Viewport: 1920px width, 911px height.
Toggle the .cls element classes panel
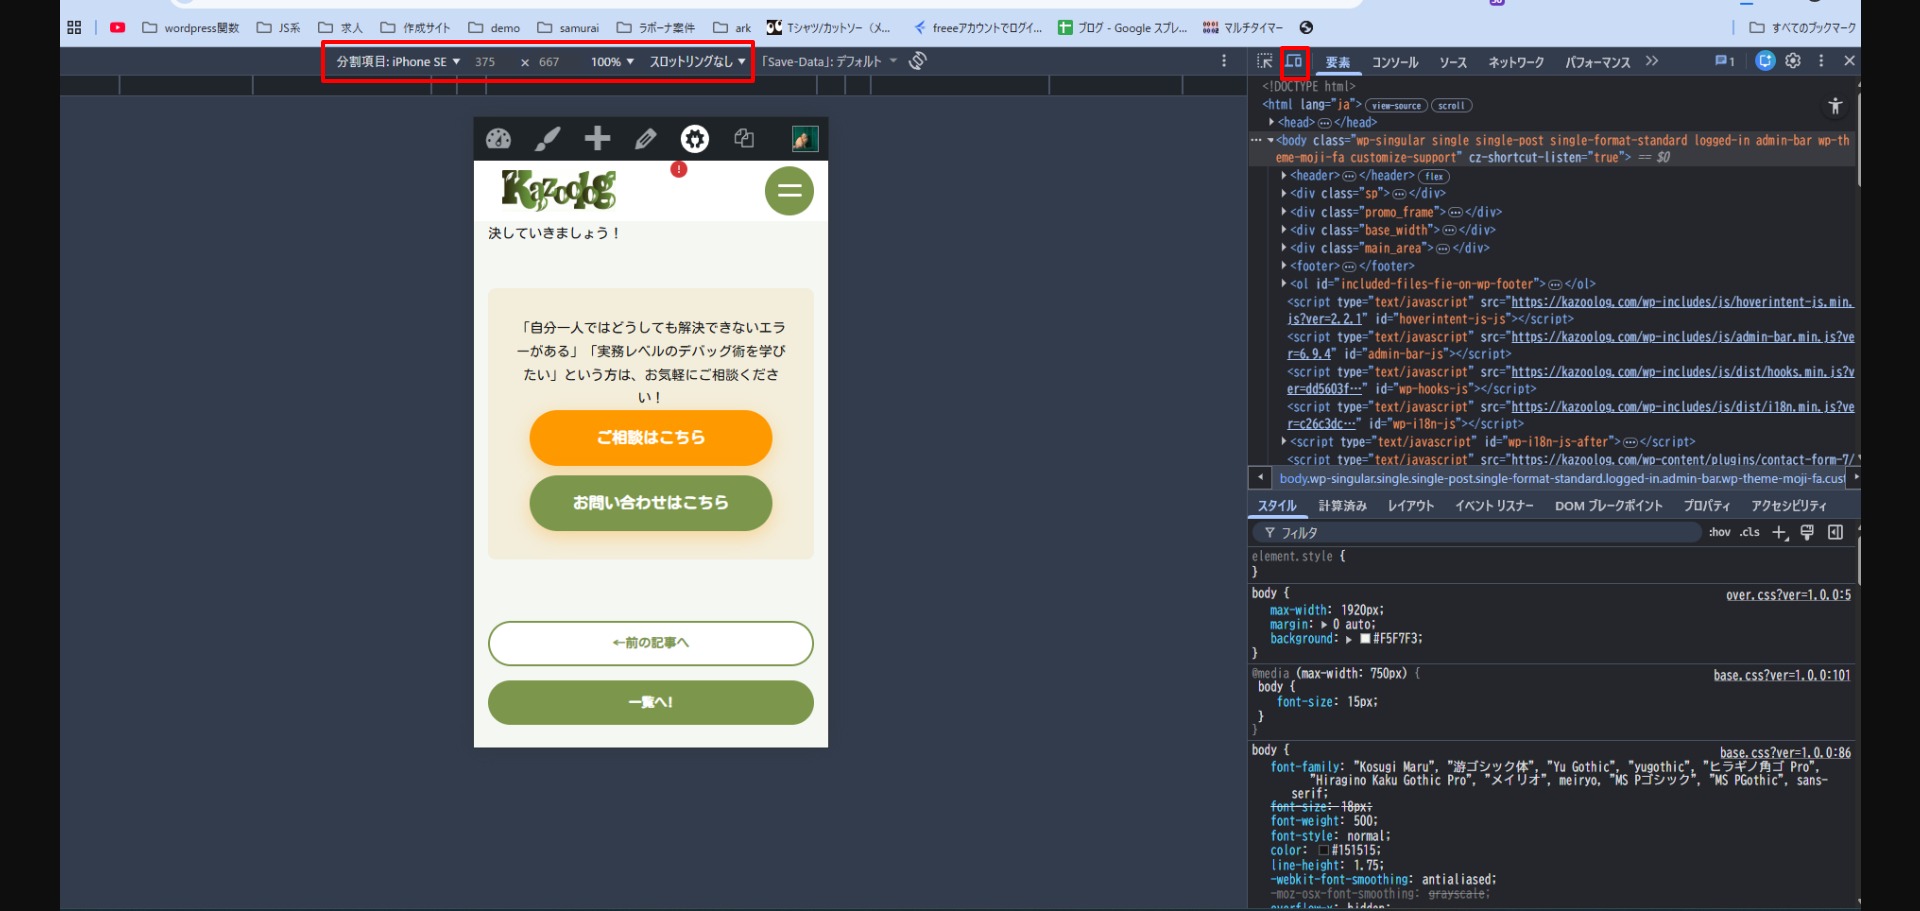(x=1749, y=533)
